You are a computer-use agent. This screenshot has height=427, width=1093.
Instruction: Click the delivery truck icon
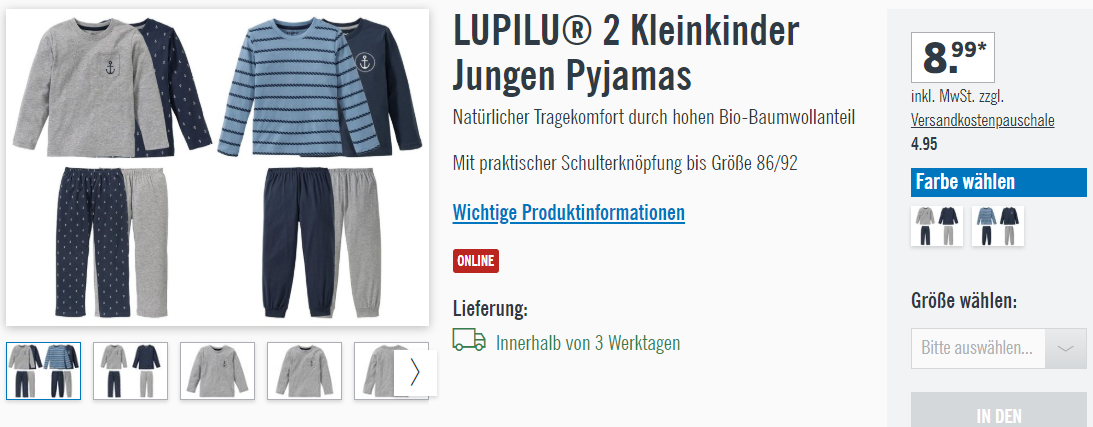click(469, 339)
